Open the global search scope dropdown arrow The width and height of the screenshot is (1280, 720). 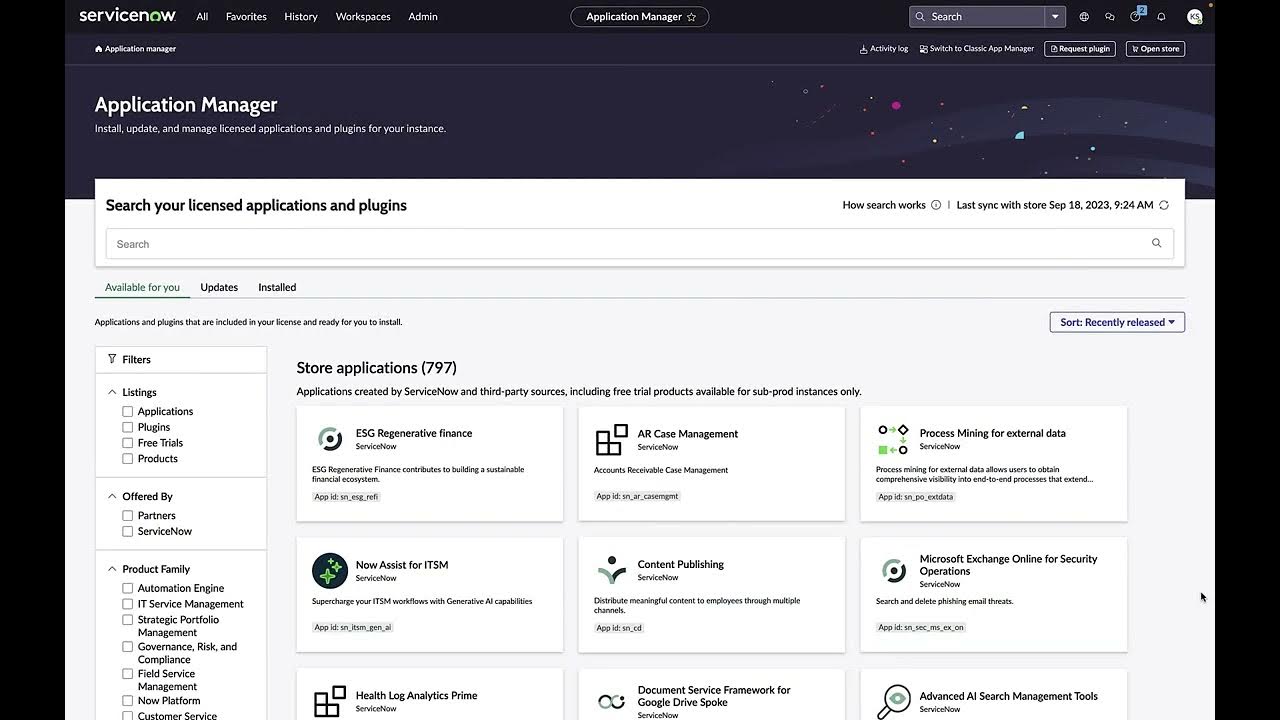click(1055, 17)
